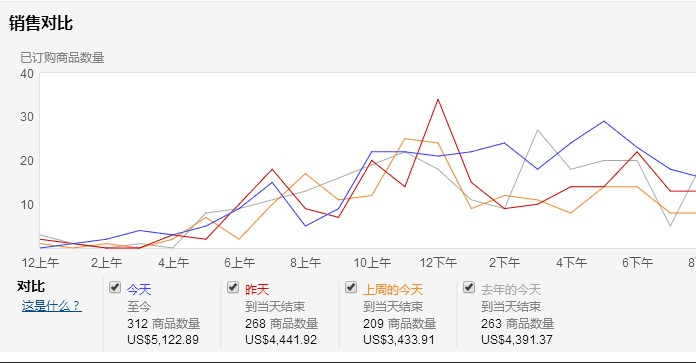
Task: Click the 263 商品数量 last year total
Action: (x=518, y=324)
